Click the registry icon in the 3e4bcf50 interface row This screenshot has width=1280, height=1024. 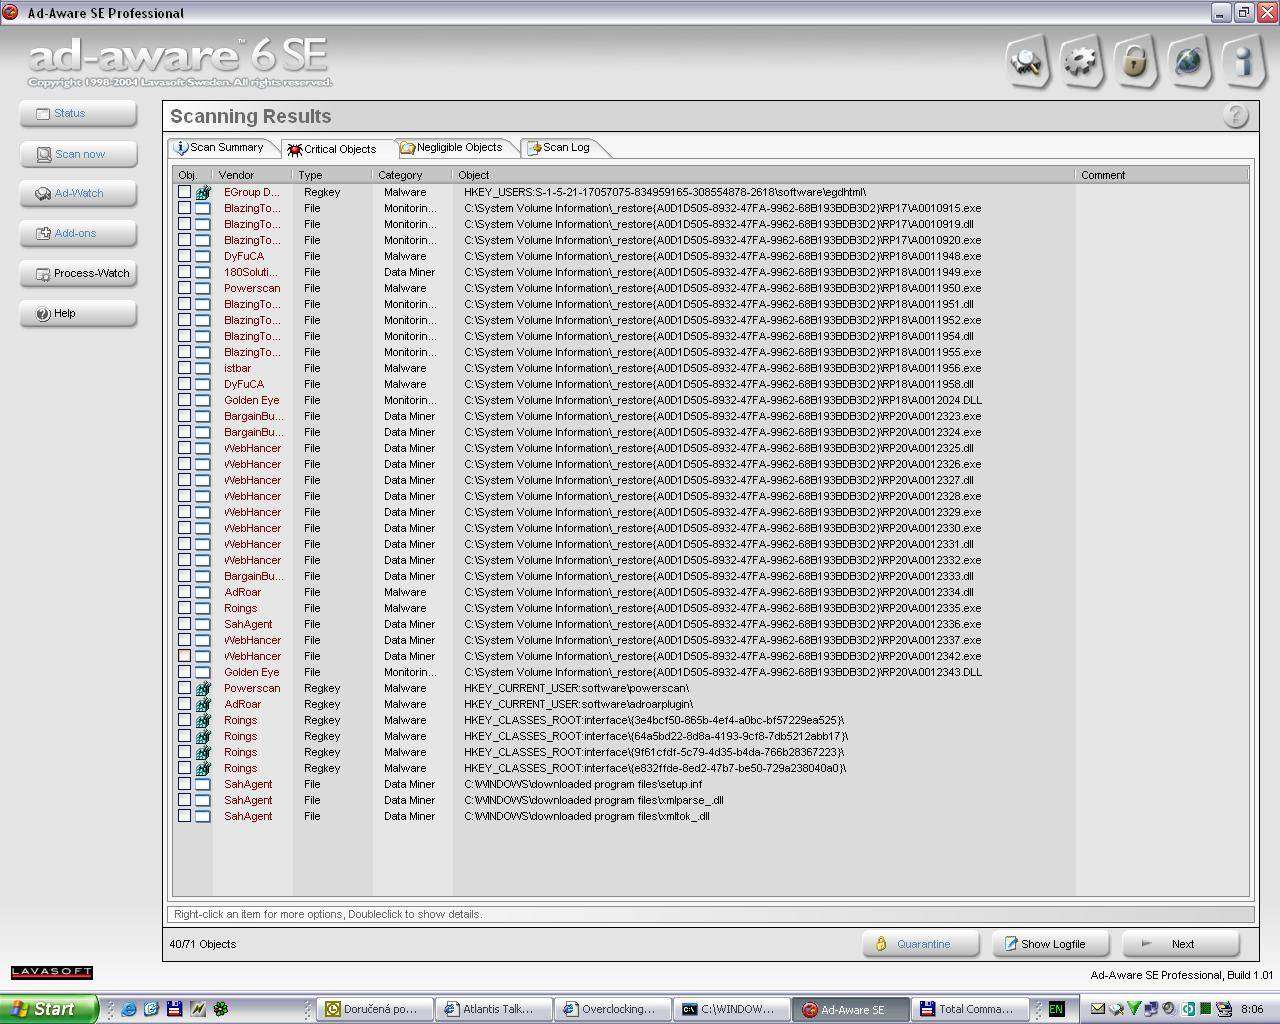click(203, 720)
